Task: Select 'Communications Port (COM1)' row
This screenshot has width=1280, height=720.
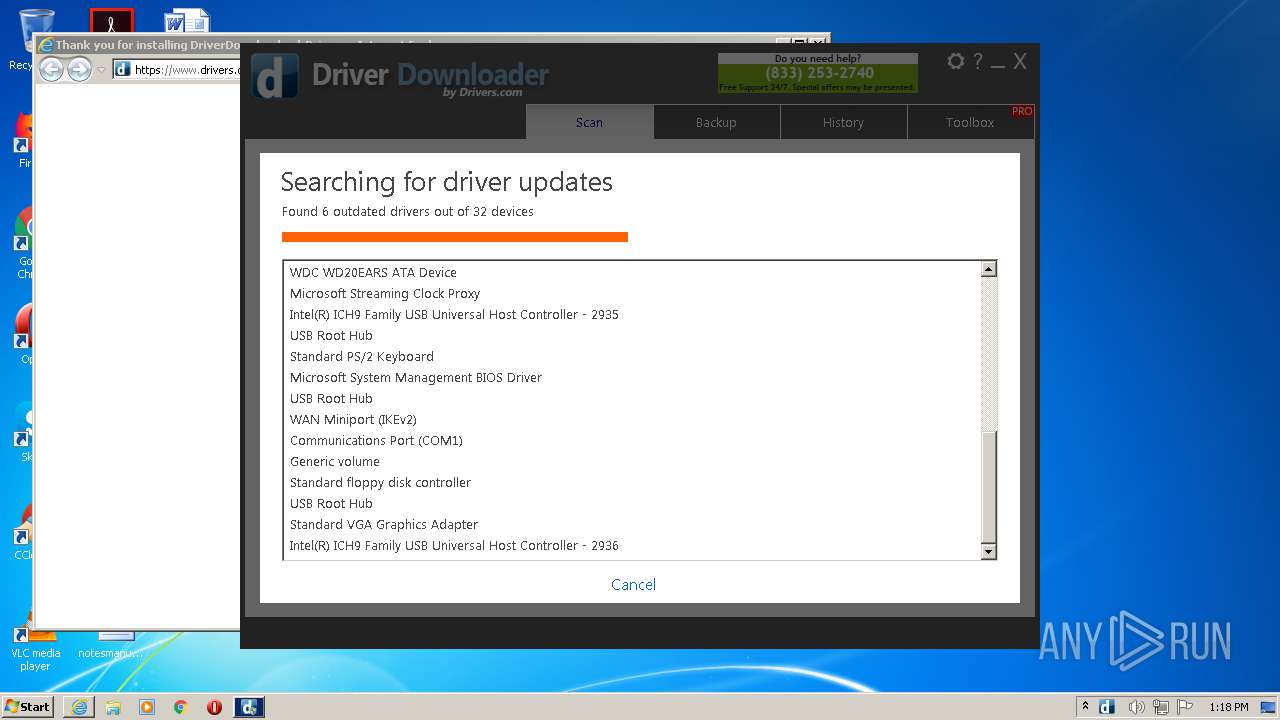Action: tap(632, 440)
